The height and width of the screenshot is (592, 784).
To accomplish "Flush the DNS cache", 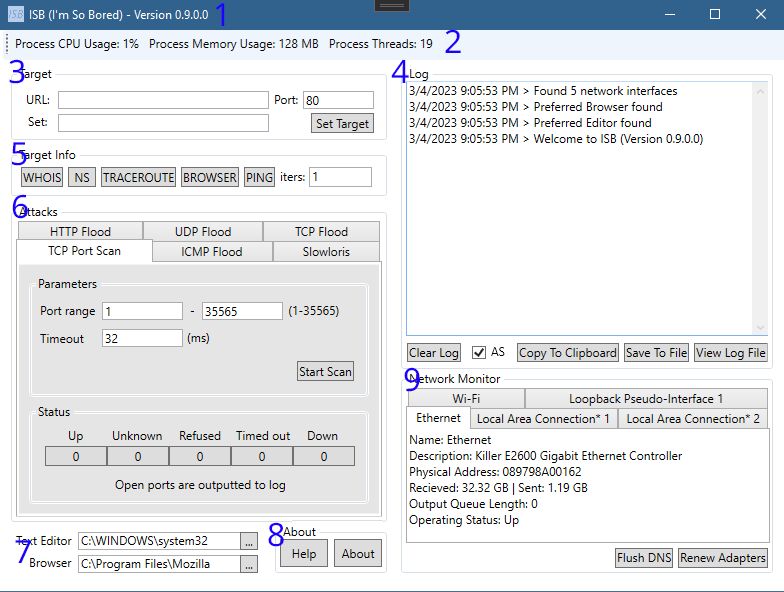I will 644,558.
